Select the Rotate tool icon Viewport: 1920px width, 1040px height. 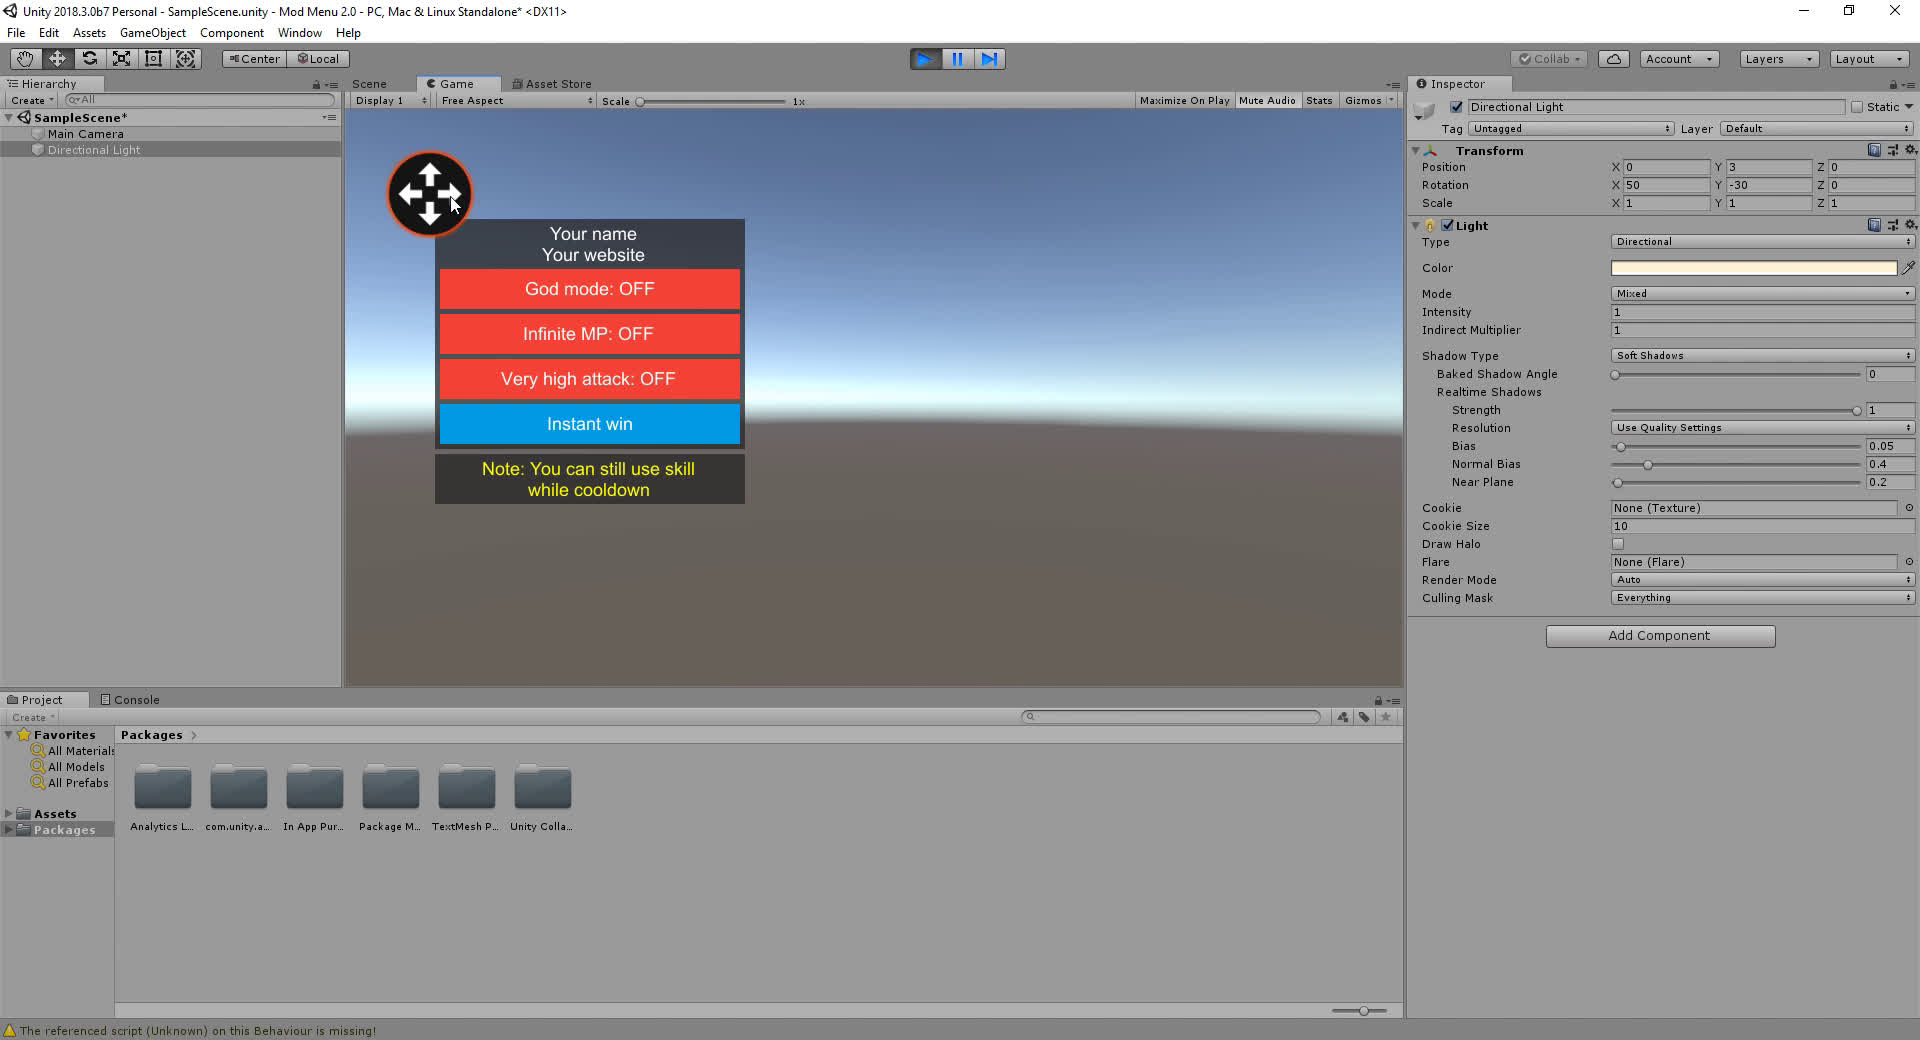pyautogui.click(x=89, y=59)
